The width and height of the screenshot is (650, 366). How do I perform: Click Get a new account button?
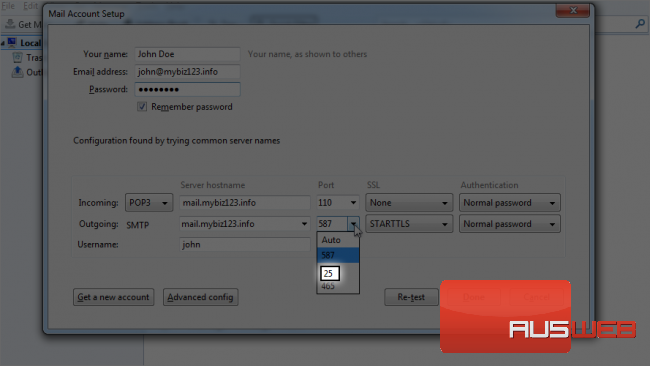(x=113, y=297)
